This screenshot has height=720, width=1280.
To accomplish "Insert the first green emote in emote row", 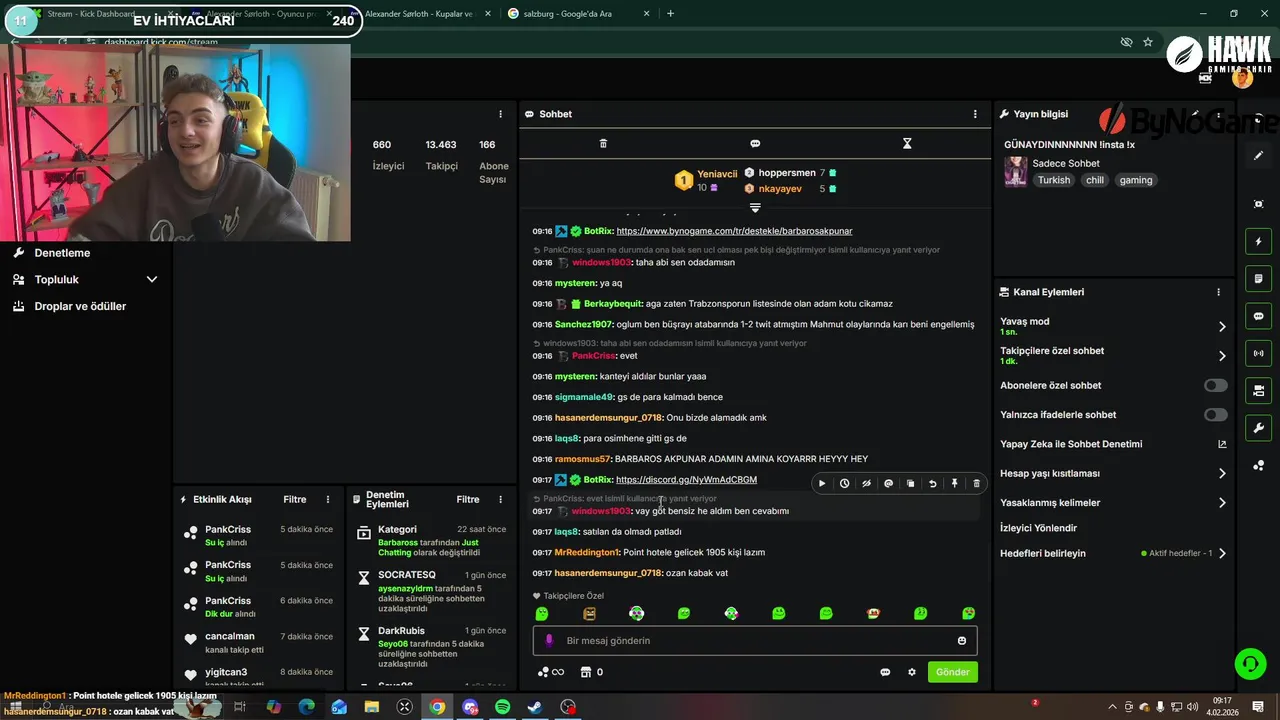I will 542,614.
